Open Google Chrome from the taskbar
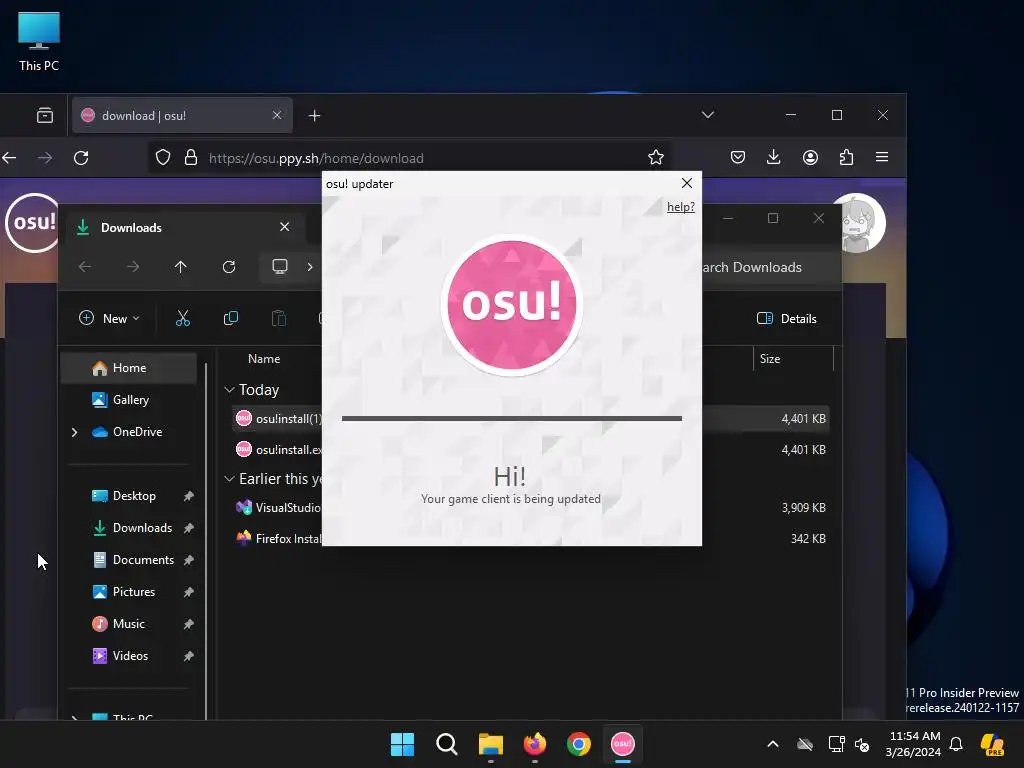The width and height of the screenshot is (1024, 768). point(579,744)
